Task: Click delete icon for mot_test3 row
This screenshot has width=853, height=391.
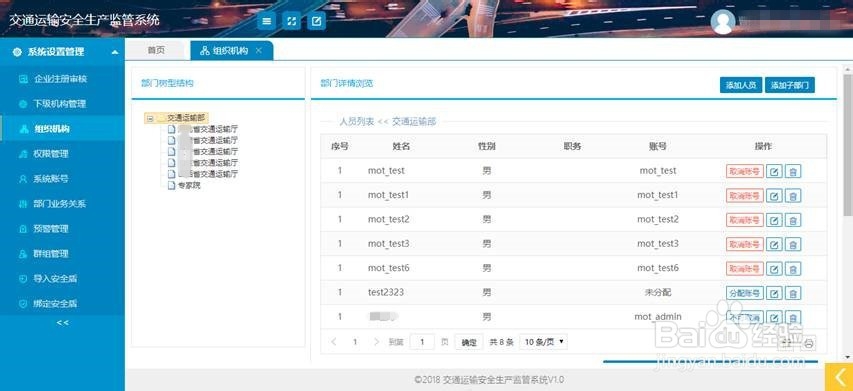Action: [793, 244]
